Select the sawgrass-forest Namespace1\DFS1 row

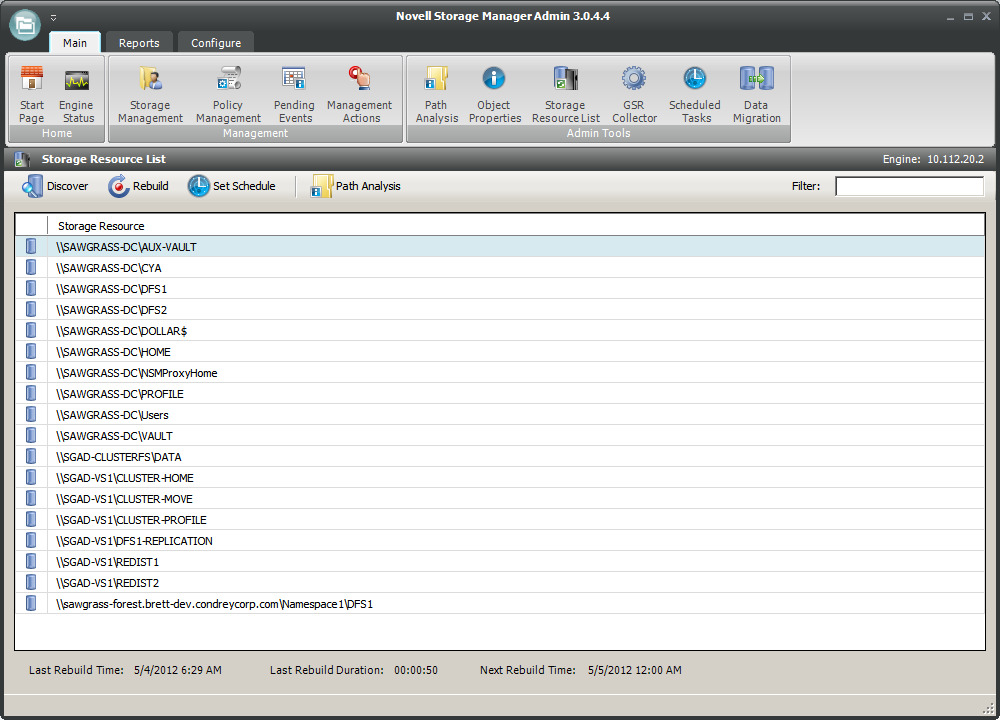(500, 605)
